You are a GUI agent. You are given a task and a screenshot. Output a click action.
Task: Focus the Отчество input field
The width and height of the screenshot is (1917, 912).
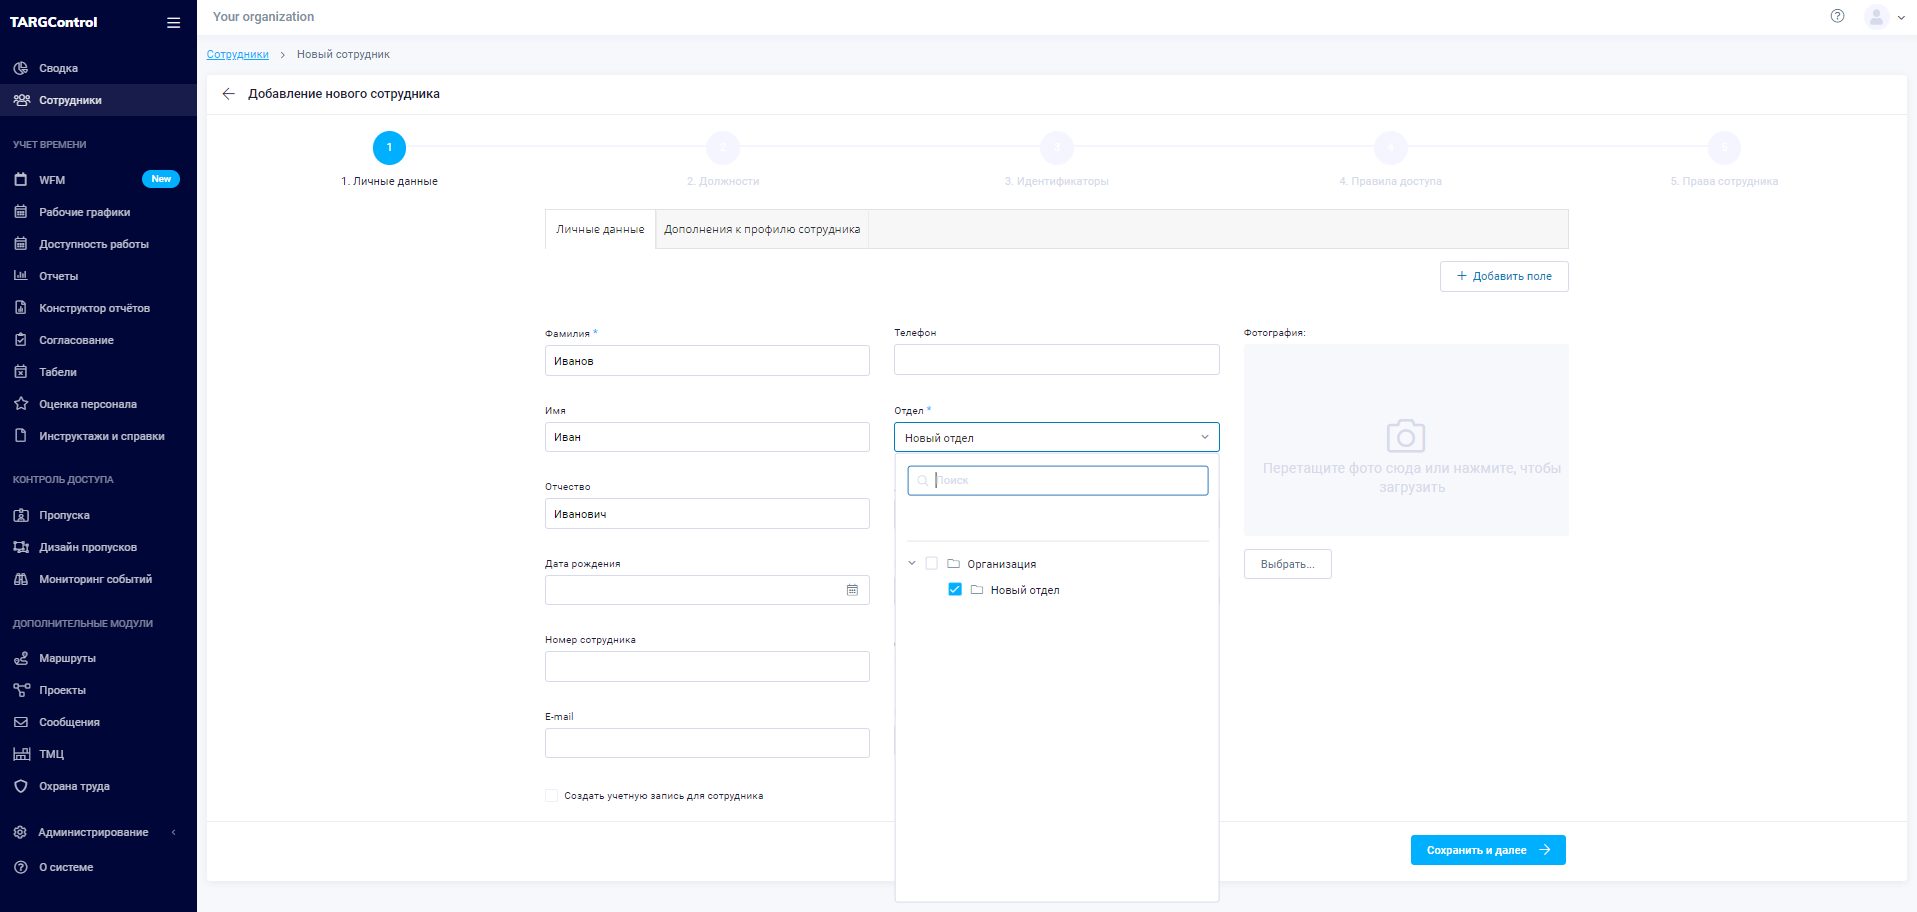pos(707,514)
